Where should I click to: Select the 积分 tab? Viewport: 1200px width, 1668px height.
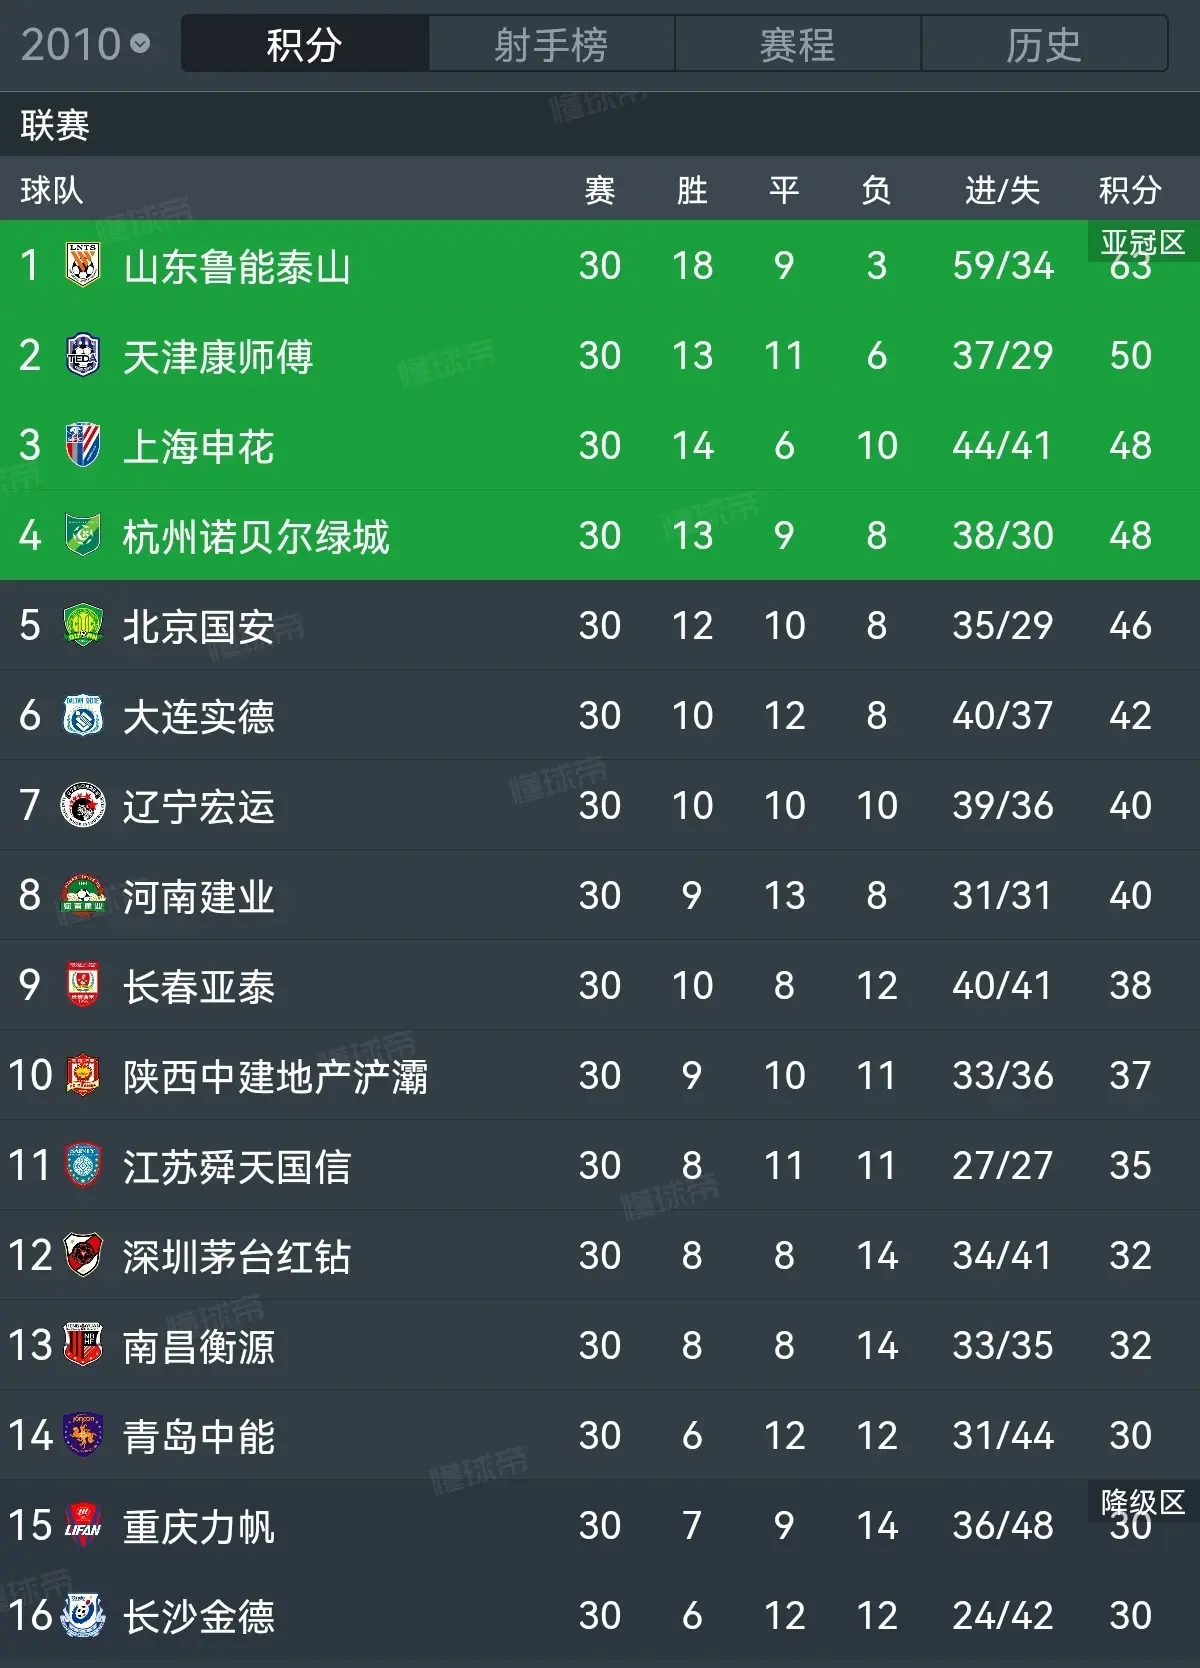(305, 44)
